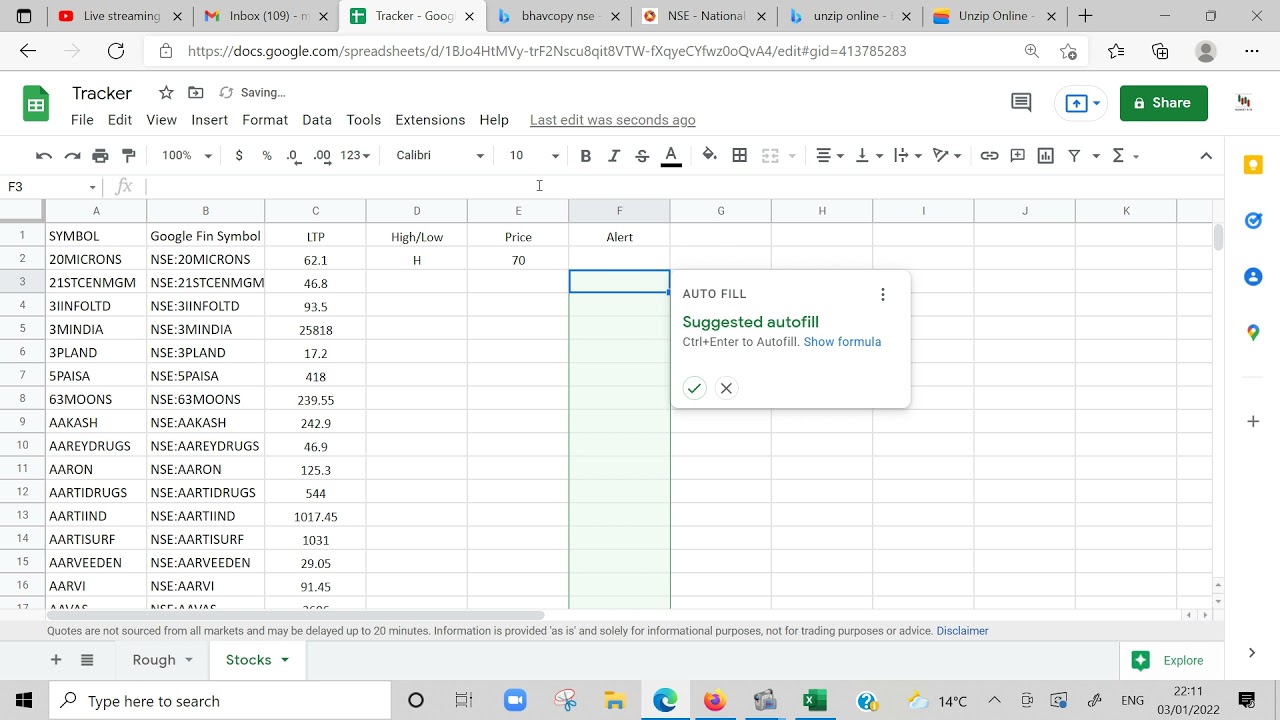The width and height of the screenshot is (1280, 720).
Task: Click the Create a filter icon
Action: point(1074,156)
